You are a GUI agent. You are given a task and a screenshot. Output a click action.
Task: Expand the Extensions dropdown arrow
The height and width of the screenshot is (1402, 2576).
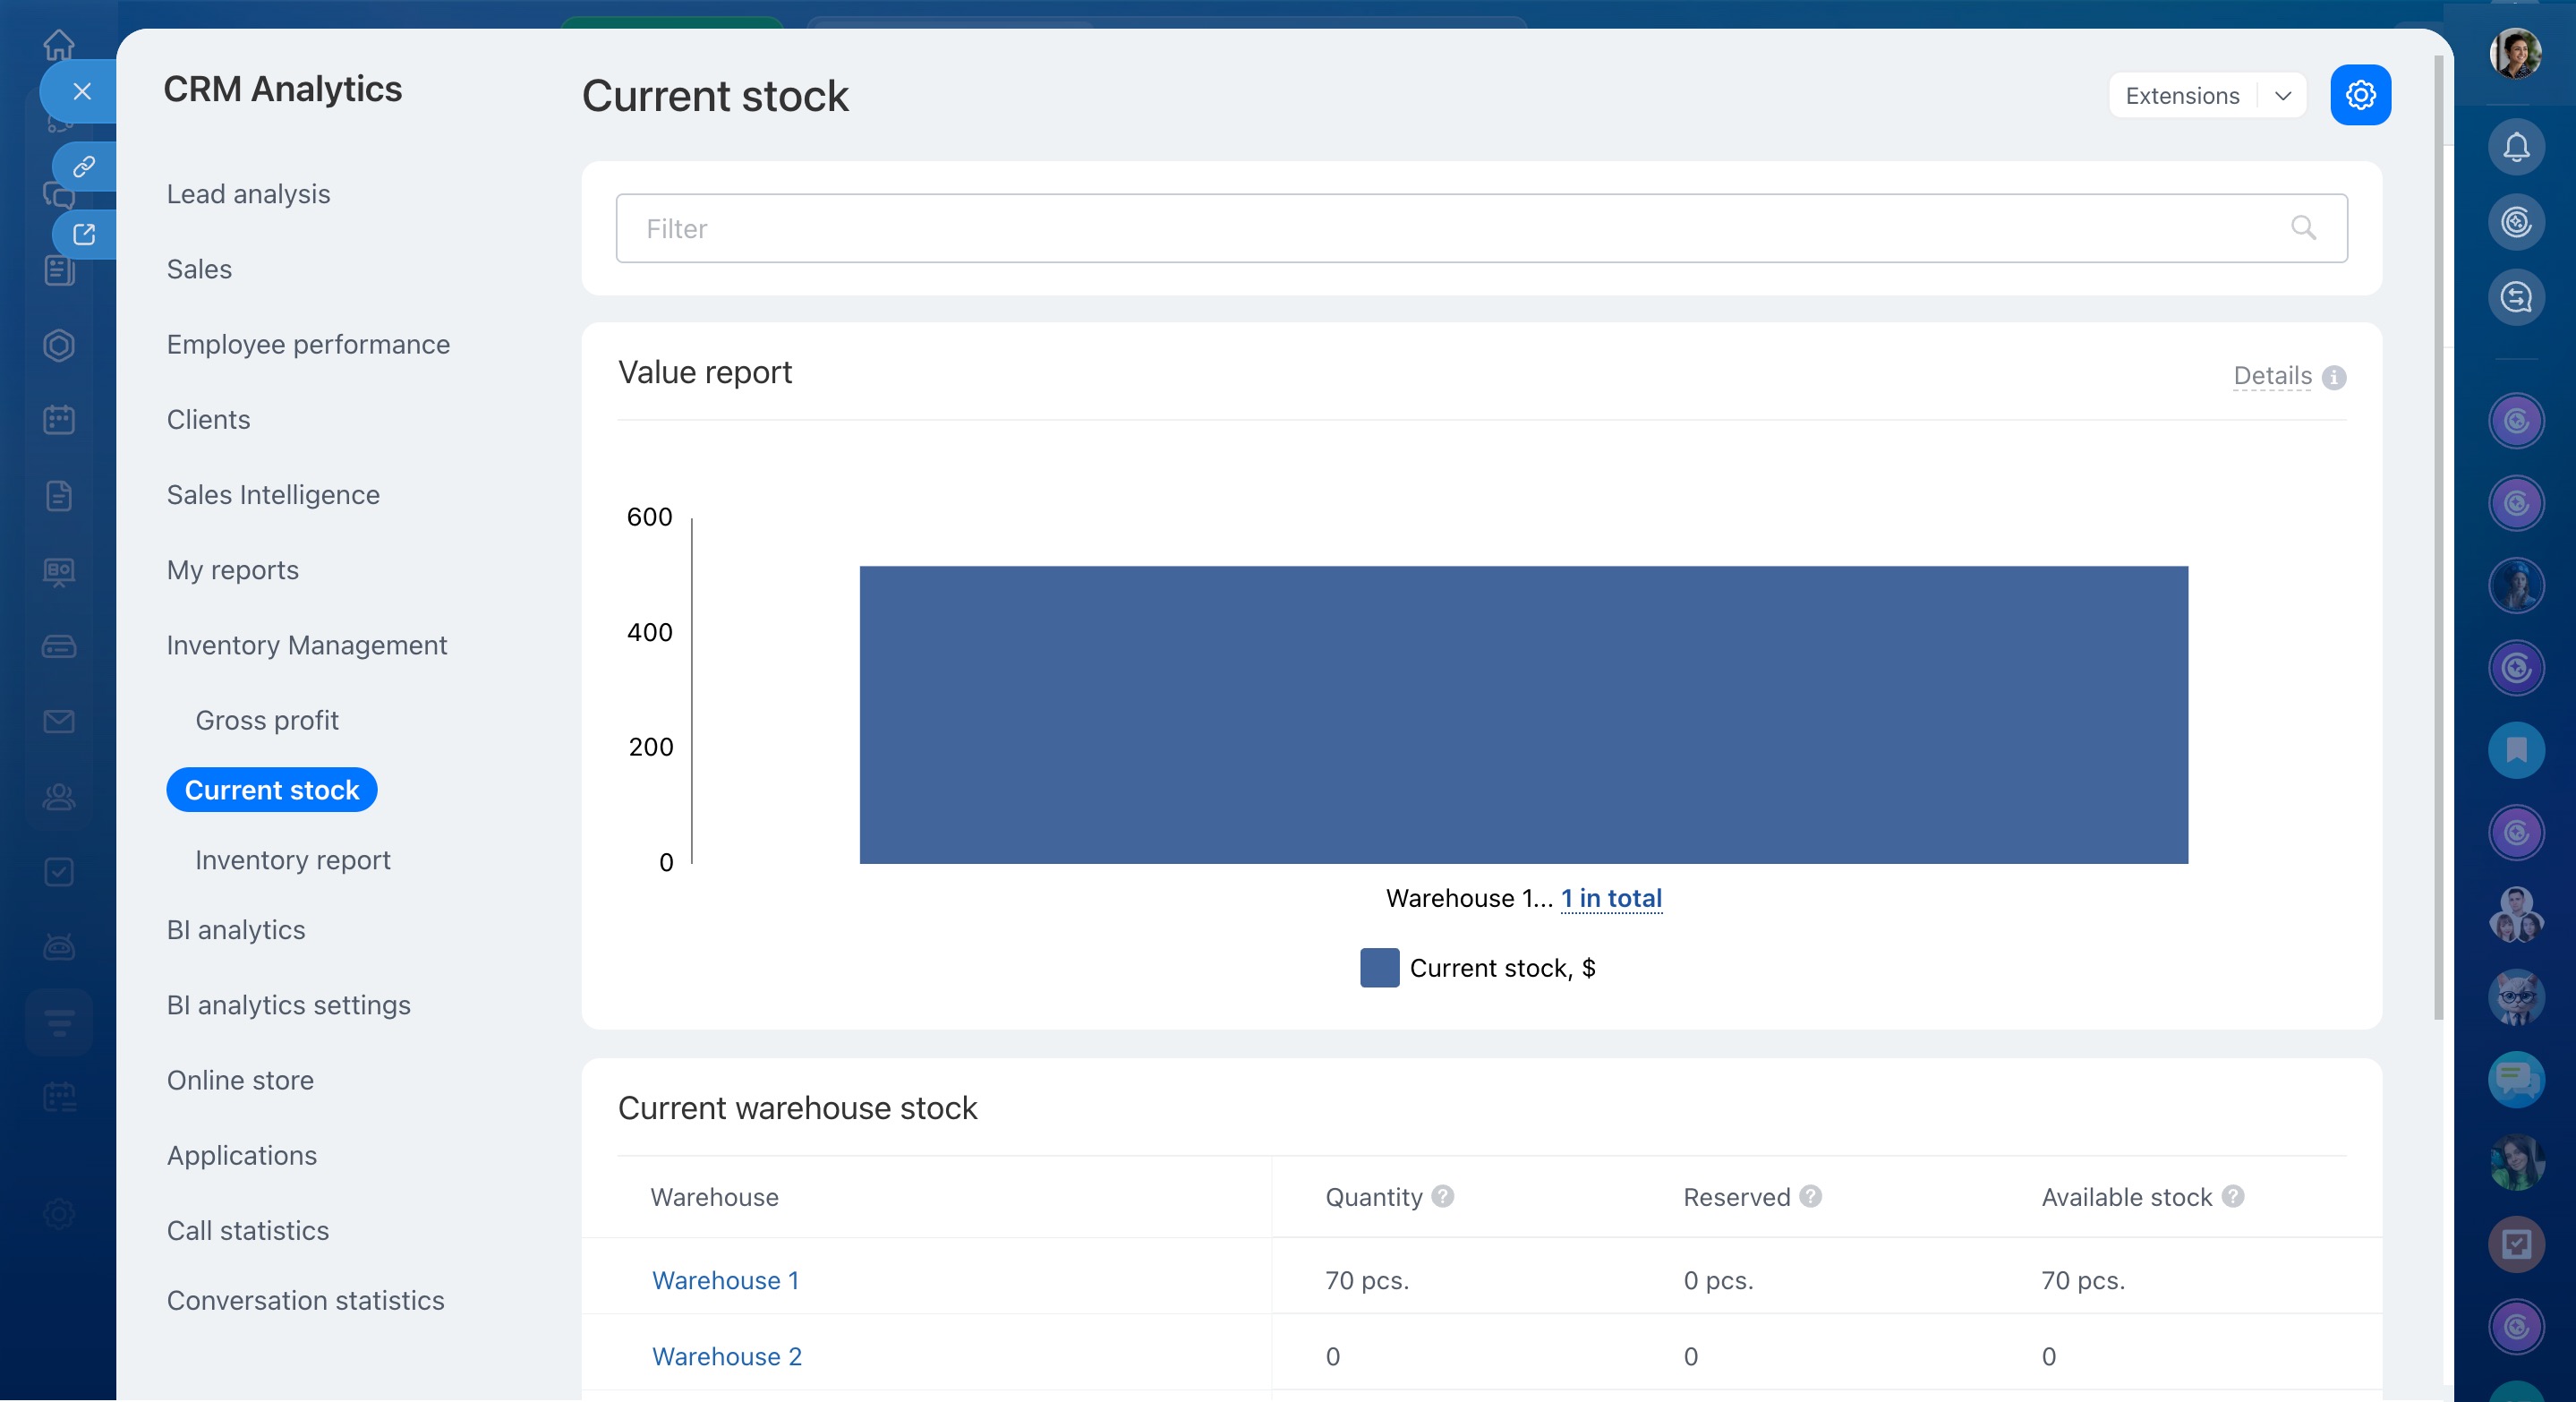pyautogui.click(x=2283, y=96)
